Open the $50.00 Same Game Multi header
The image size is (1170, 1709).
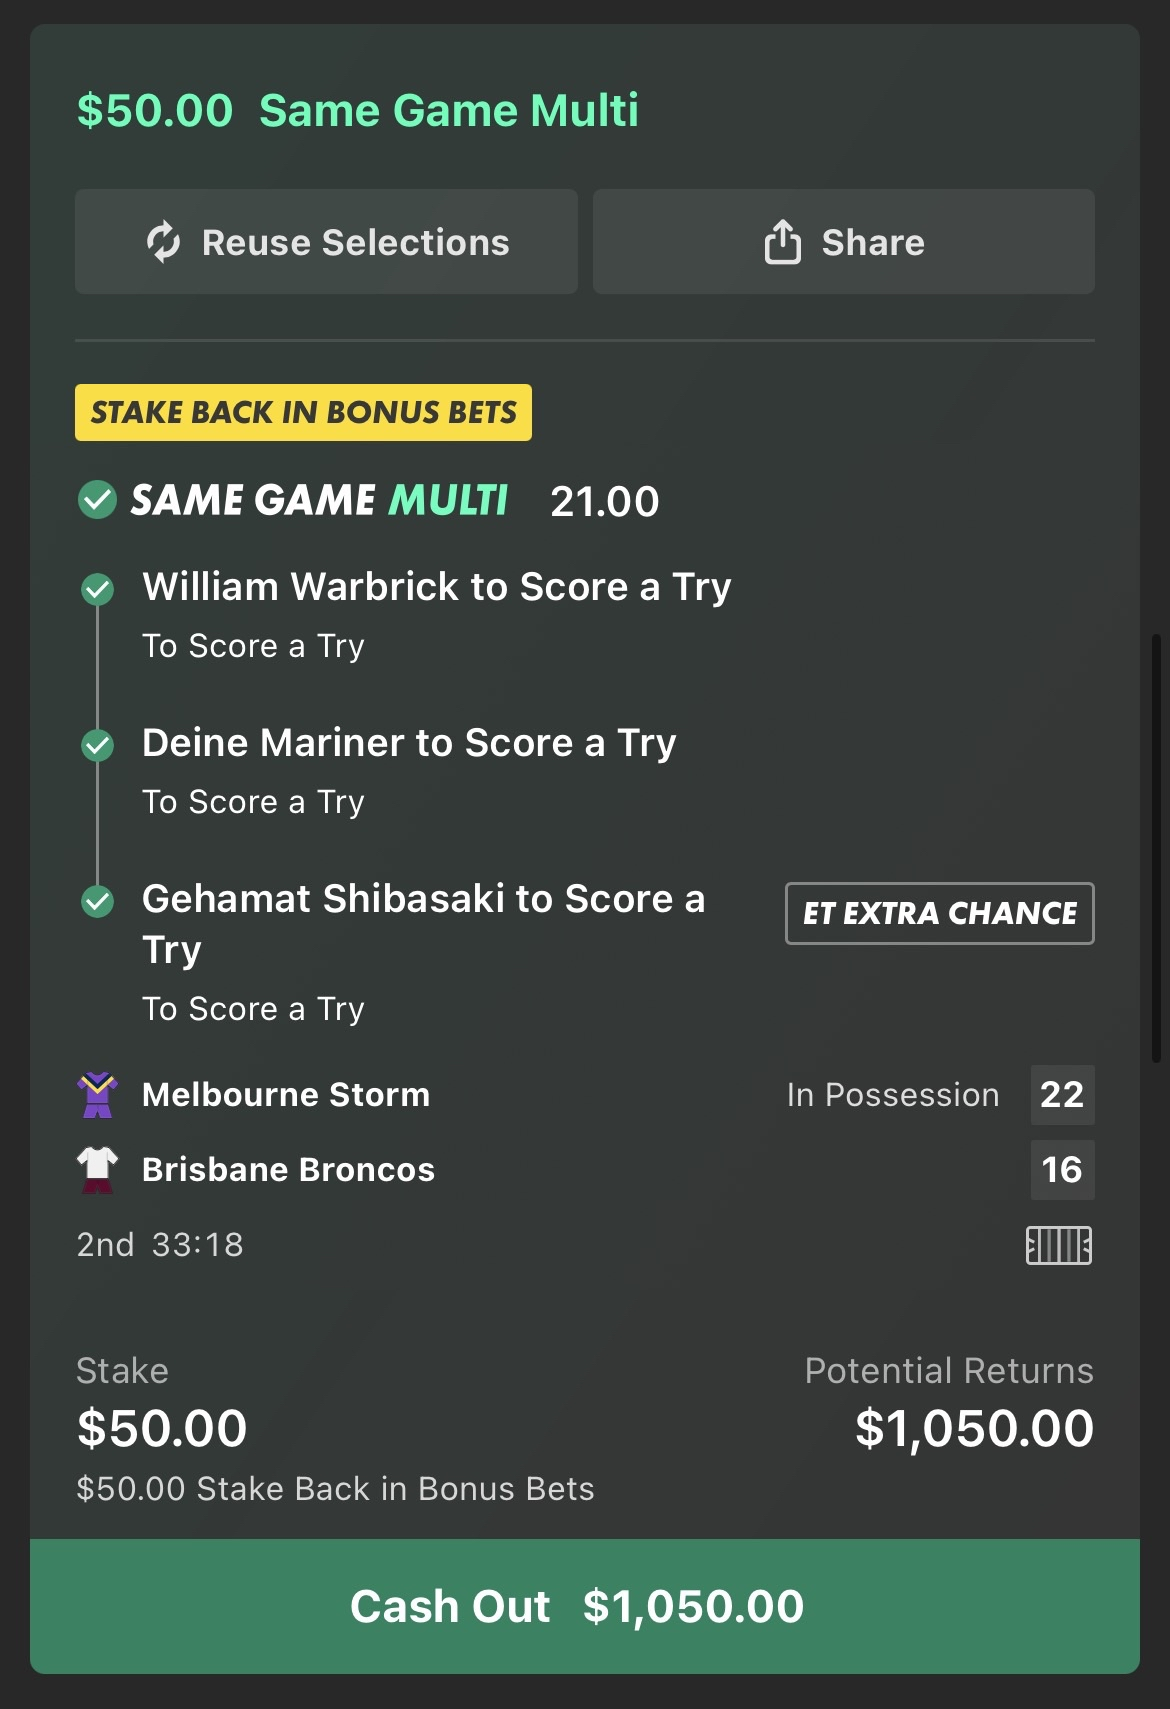(x=357, y=110)
